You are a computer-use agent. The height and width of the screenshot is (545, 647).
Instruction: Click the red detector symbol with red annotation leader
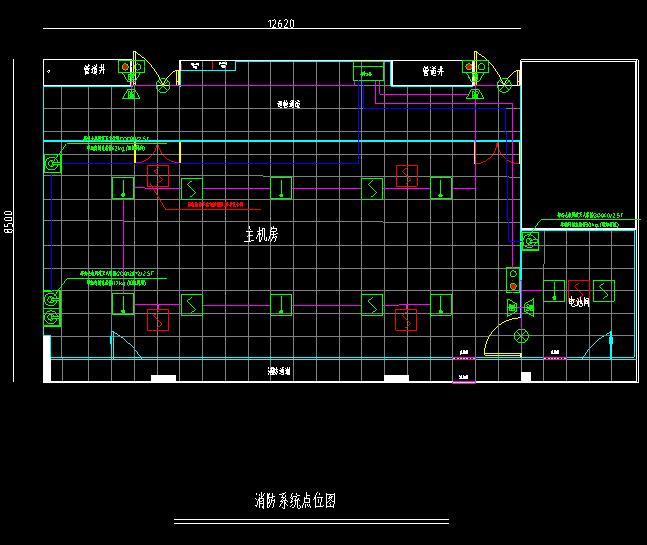[158, 176]
